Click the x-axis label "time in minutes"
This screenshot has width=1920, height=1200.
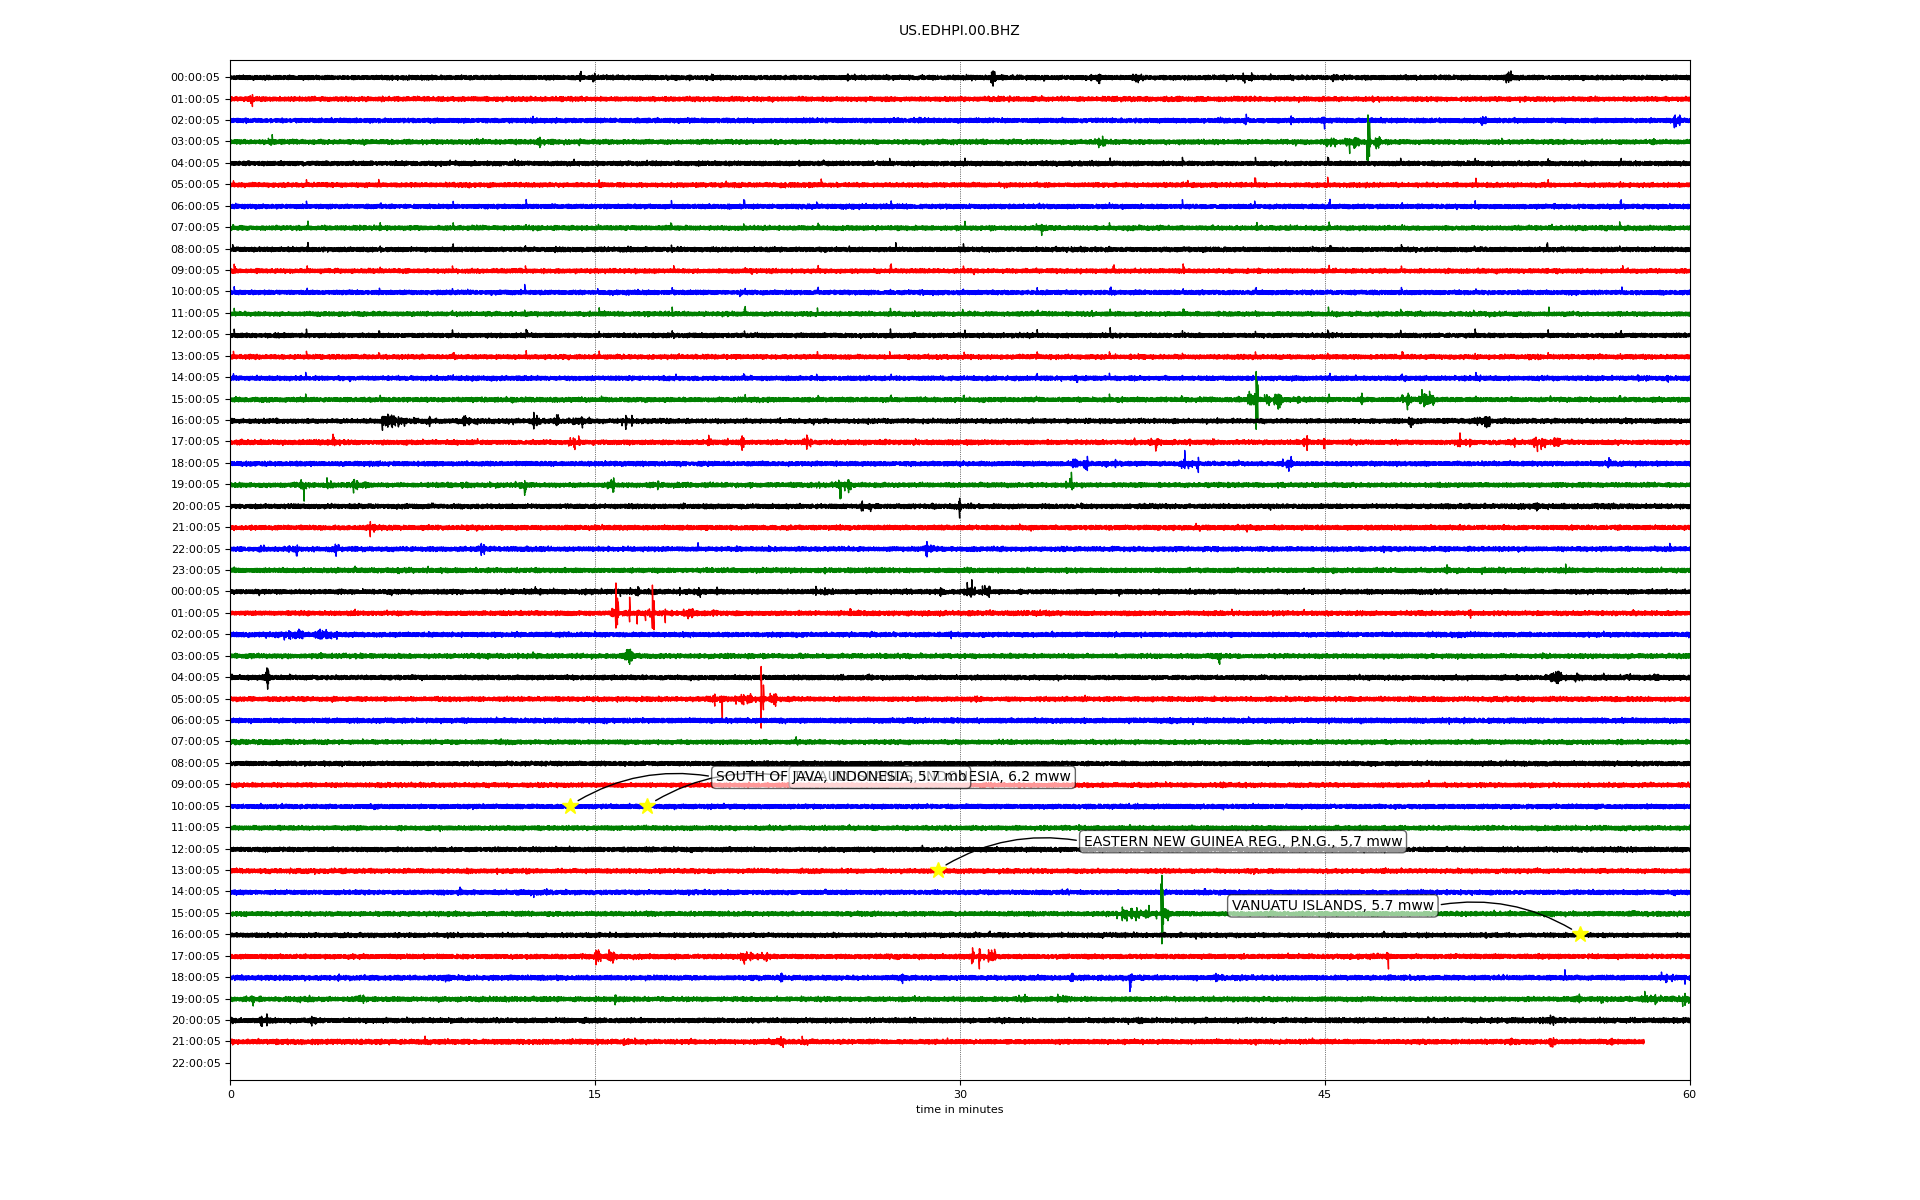tap(959, 1110)
